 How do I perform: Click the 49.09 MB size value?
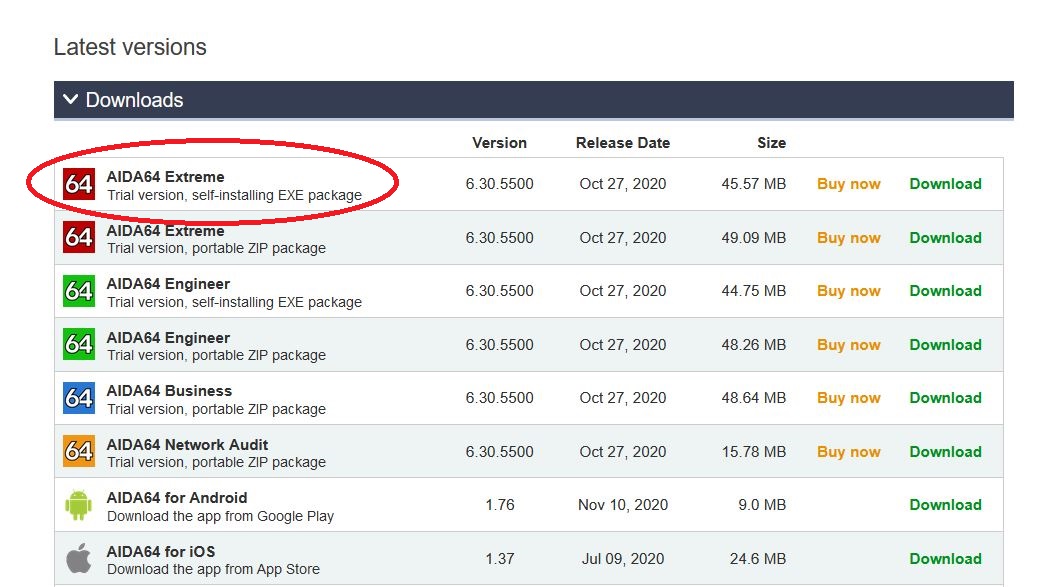click(x=754, y=238)
